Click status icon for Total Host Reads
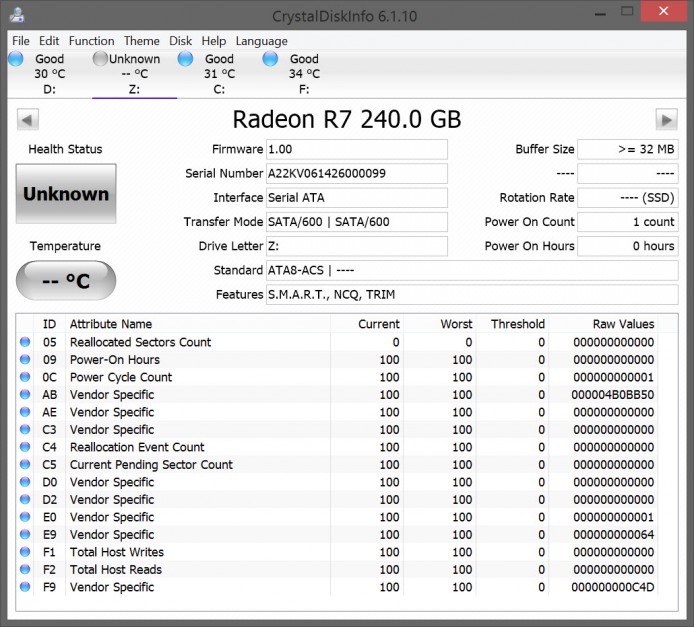The image size is (694, 627). [x=25, y=569]
